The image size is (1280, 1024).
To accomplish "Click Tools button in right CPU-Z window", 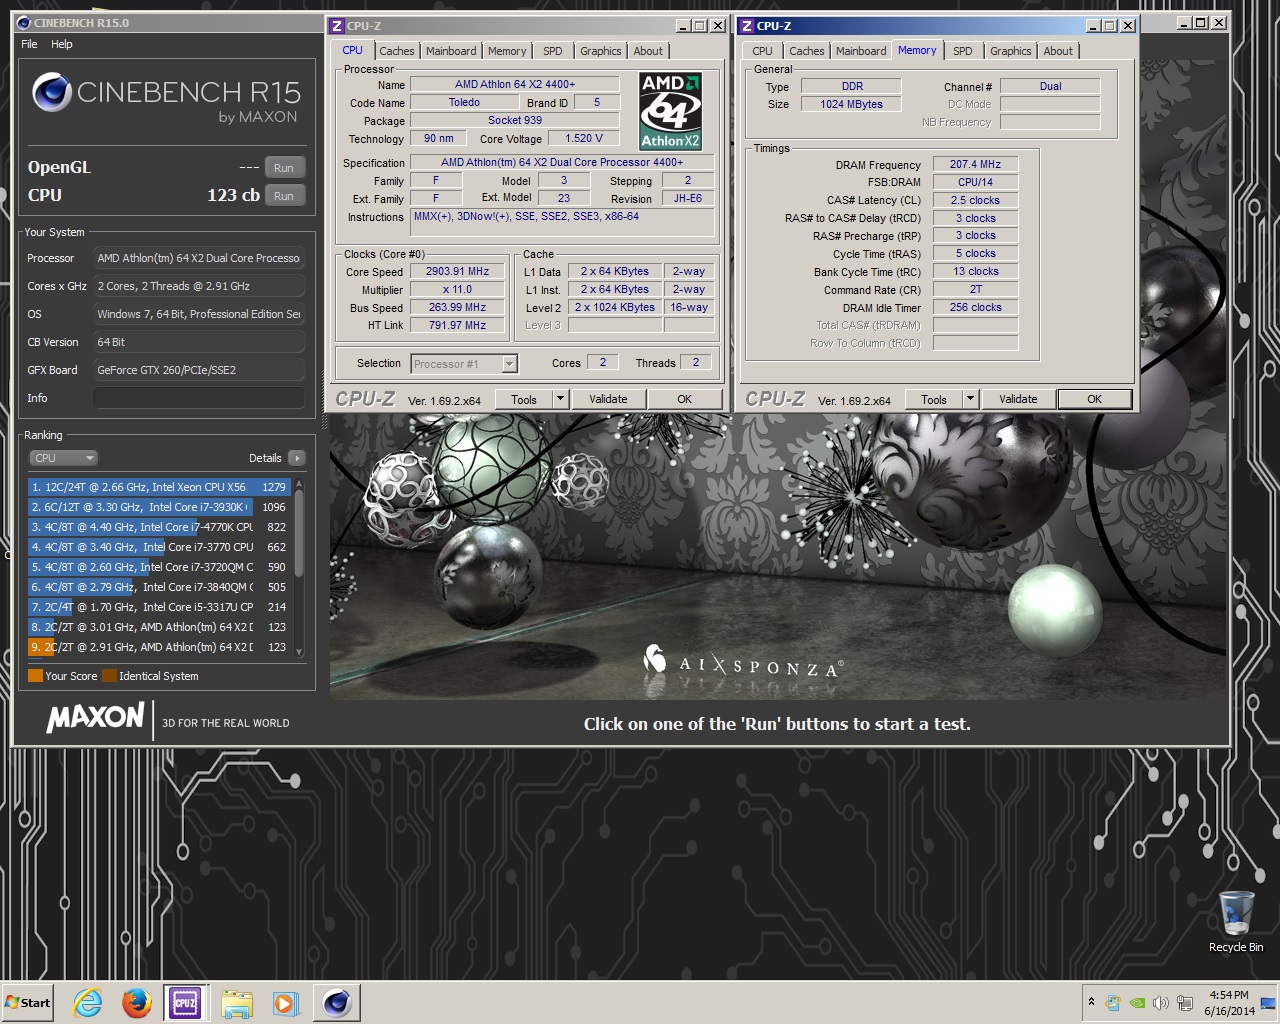I will point(934,399).
